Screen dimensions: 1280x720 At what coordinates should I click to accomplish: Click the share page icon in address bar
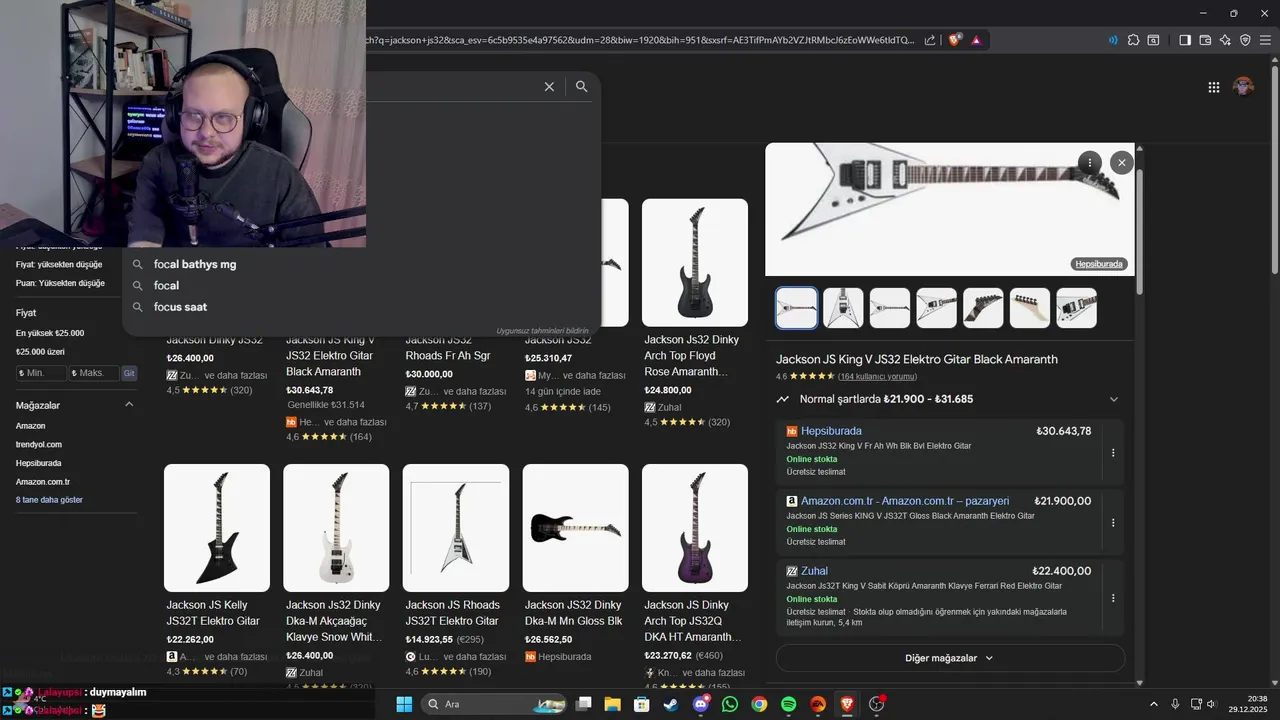pos(930,40)
